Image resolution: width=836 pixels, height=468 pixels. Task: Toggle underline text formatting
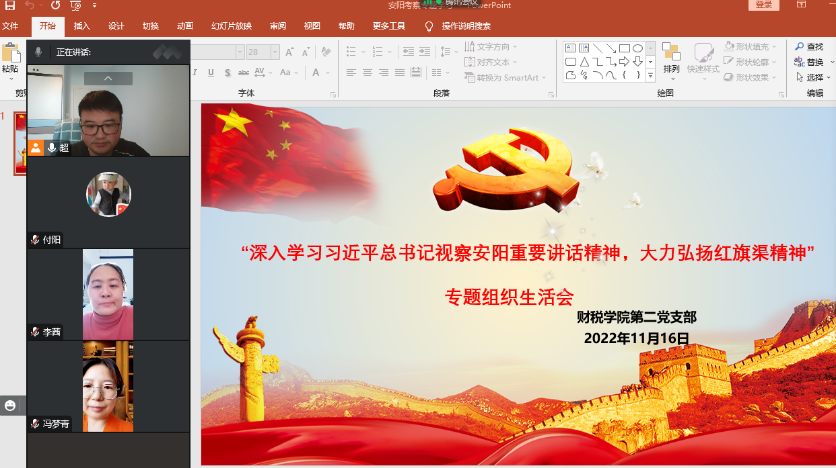211,71
